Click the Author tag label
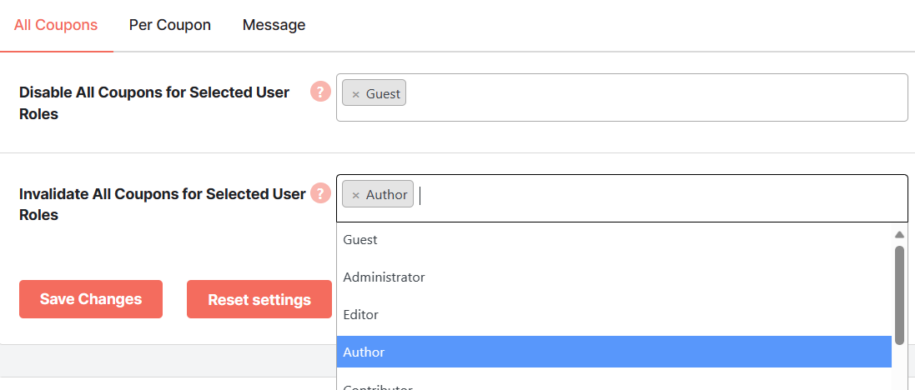 [386, 195]
